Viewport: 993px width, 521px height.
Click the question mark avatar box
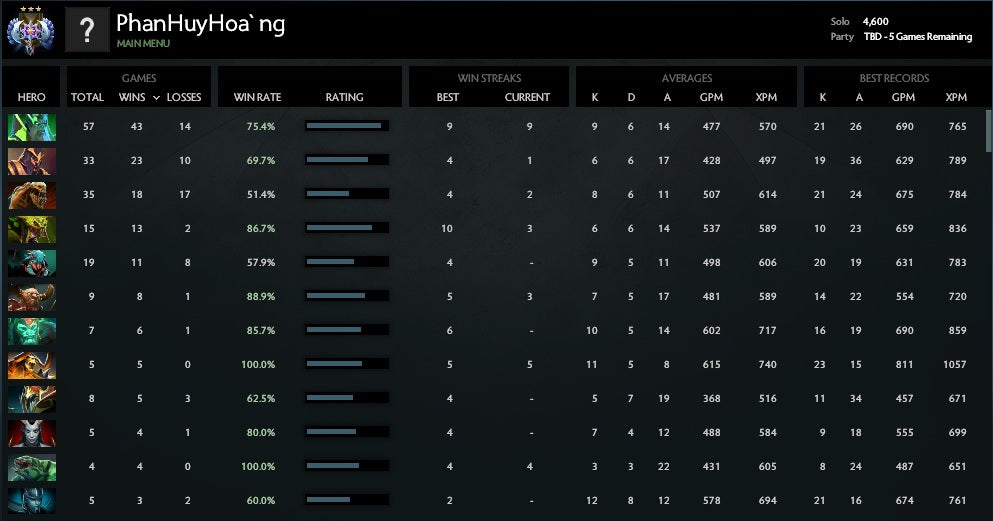click(x=87, y=31)
